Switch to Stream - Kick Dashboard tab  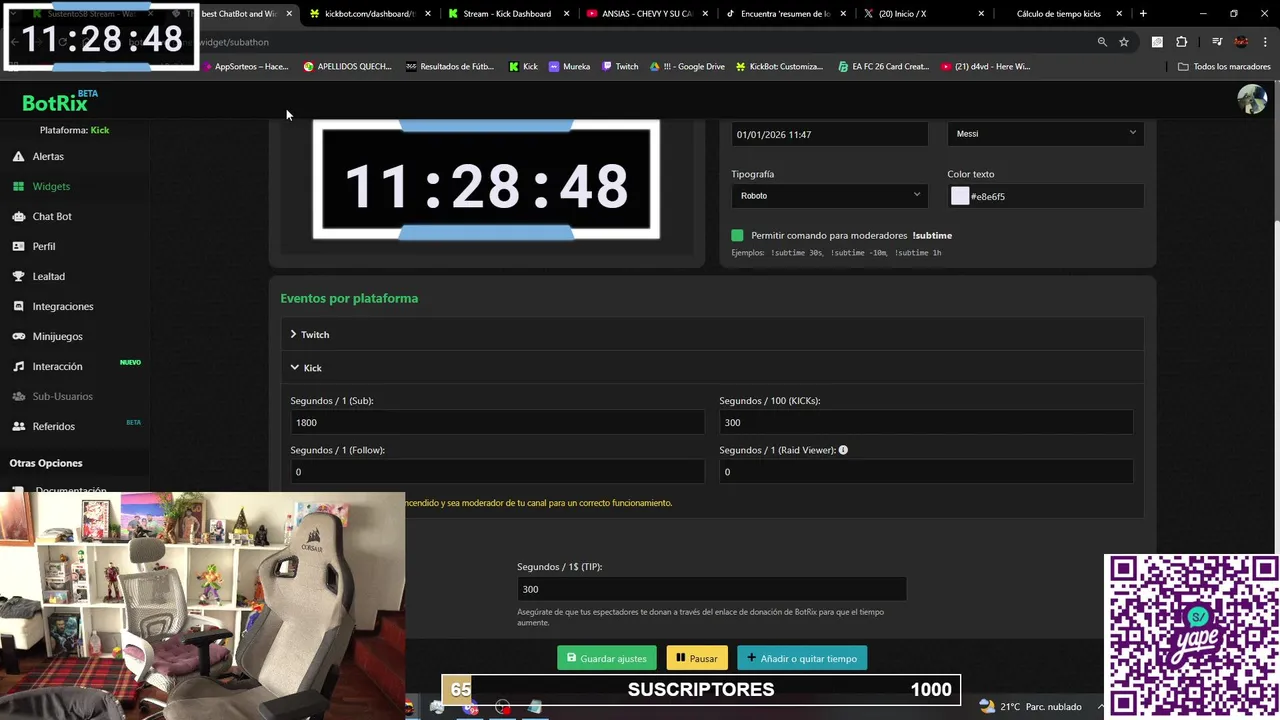pos(507,14)
